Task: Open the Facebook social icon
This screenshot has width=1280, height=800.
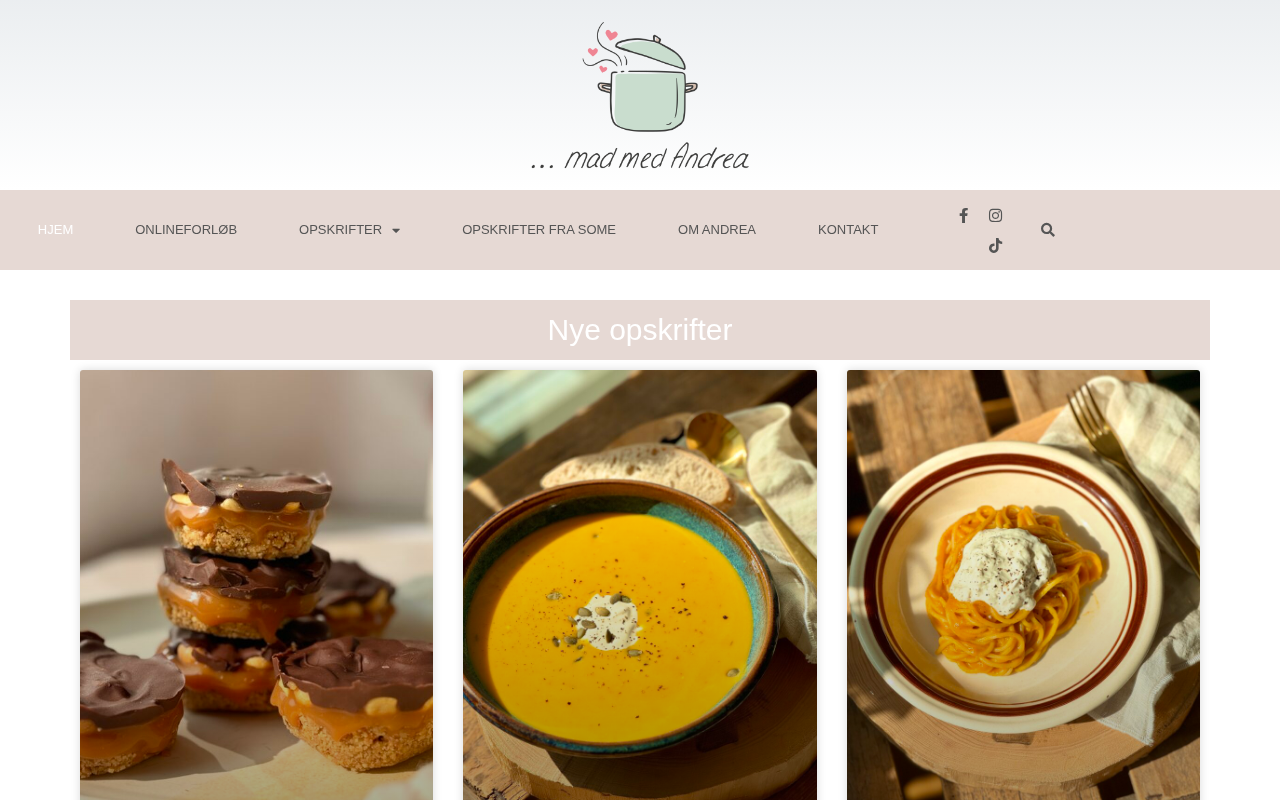Action: click(963, 215)
